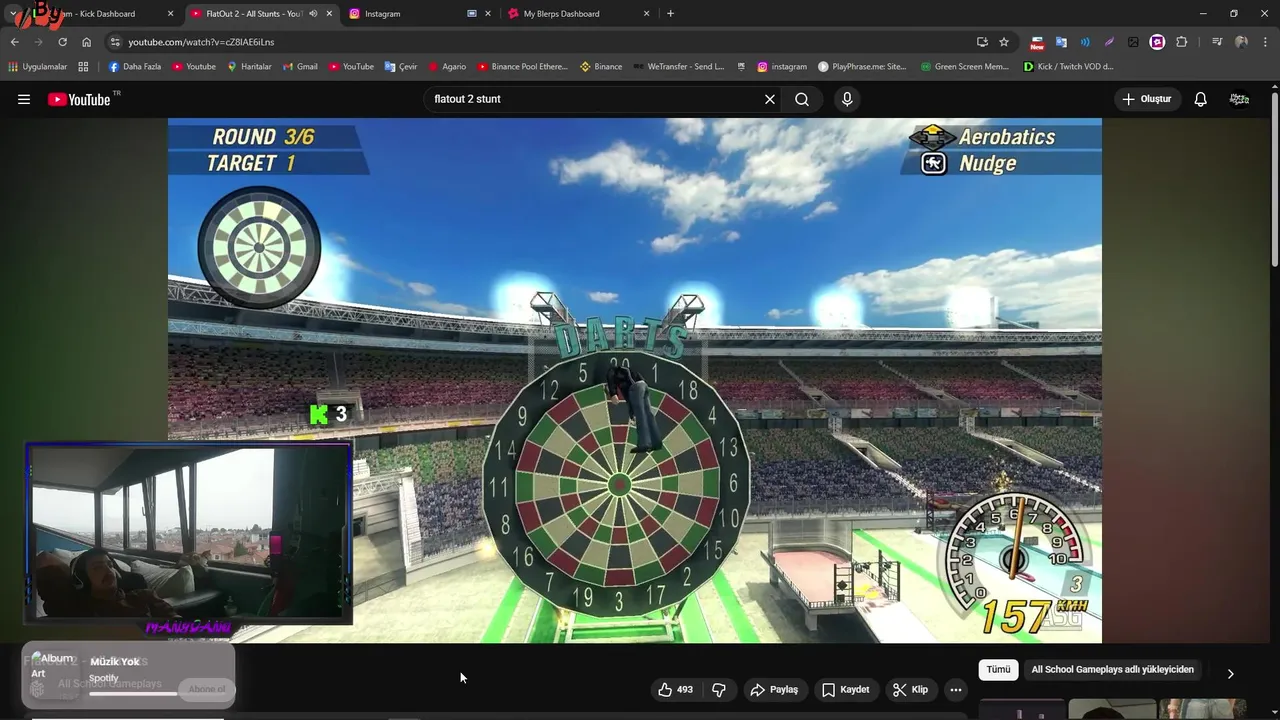1280x720 pixels.
Task: Open more actions three-dot menu under the video
Action: 956,689
